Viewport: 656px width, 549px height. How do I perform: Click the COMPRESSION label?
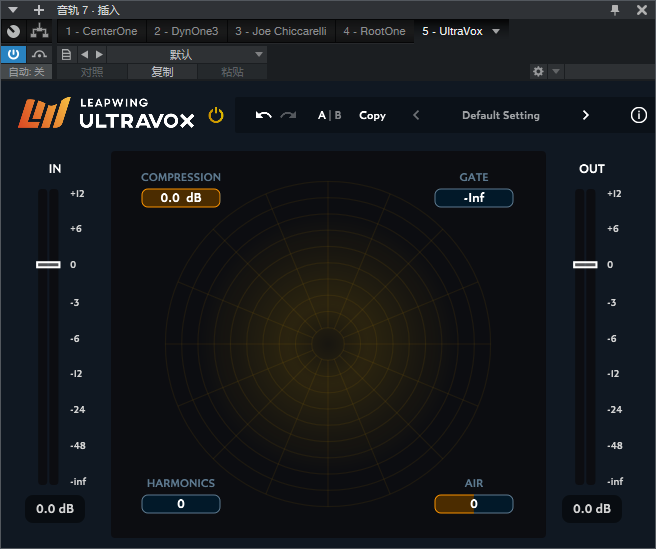pos(181,177)
